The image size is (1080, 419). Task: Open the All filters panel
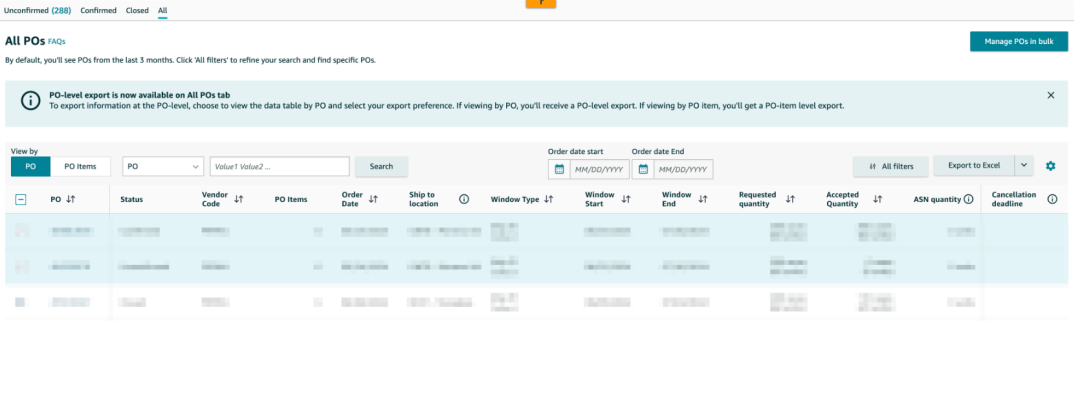(x=890, y=167)
